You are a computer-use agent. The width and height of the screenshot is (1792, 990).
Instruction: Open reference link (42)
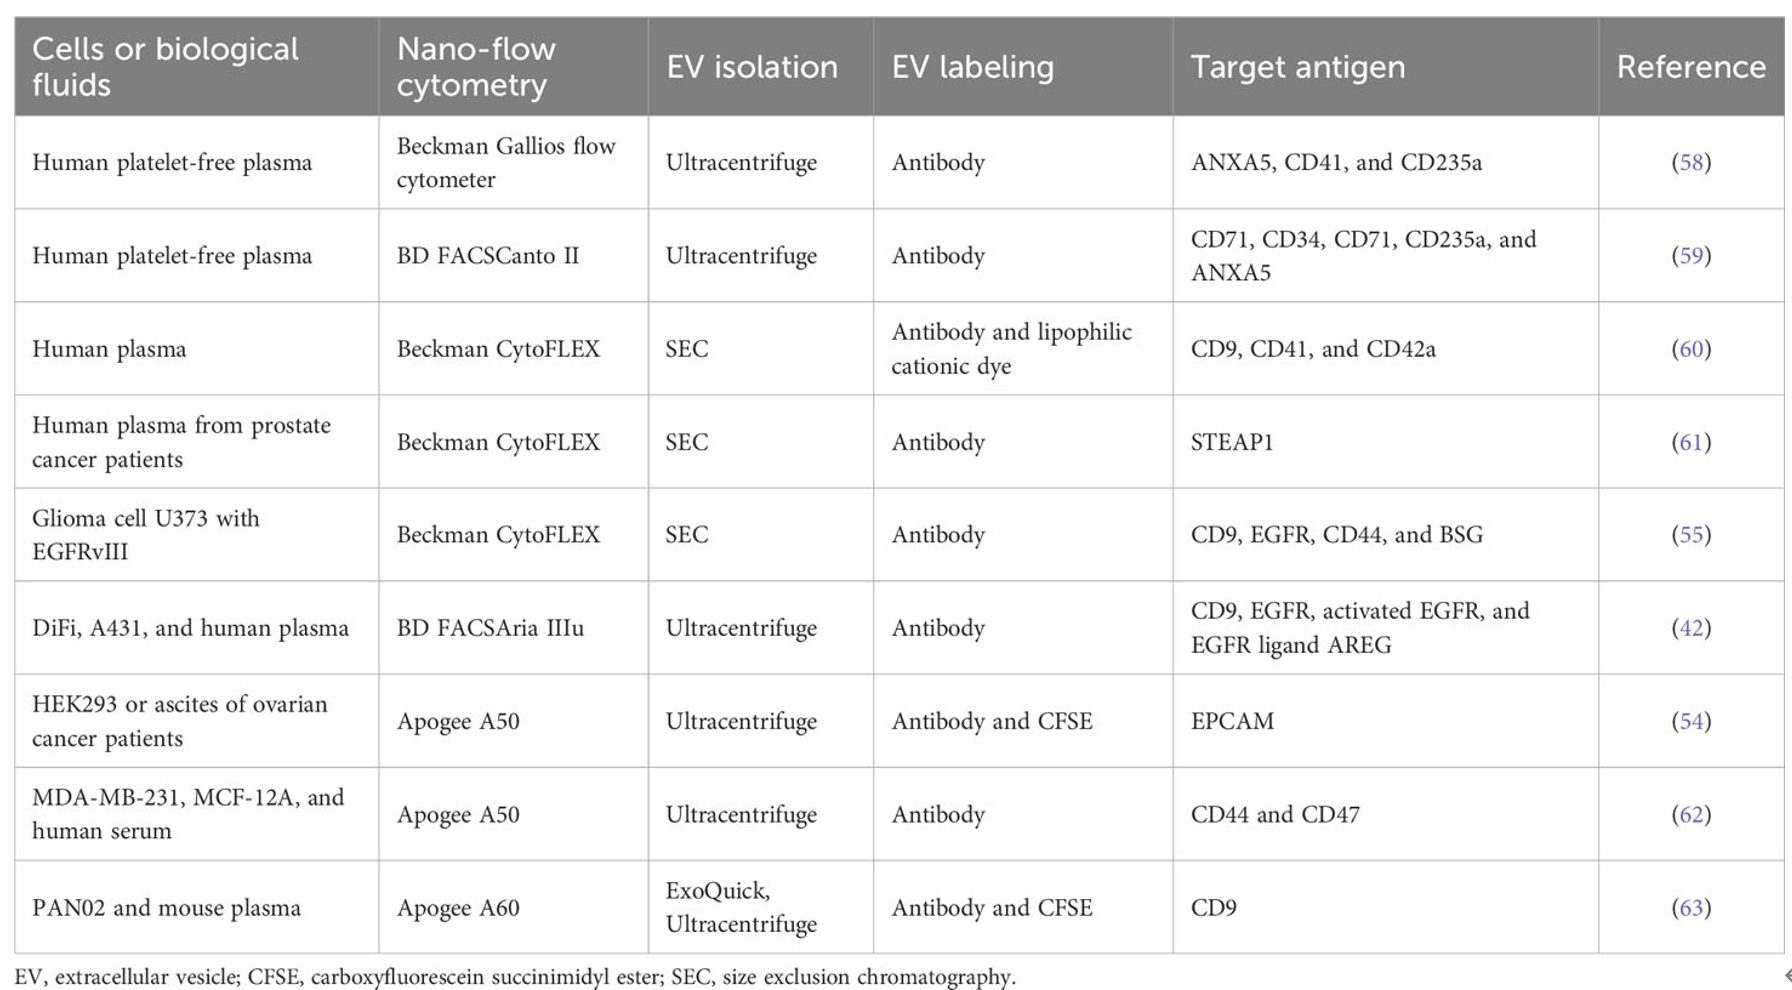point(1691,628)
